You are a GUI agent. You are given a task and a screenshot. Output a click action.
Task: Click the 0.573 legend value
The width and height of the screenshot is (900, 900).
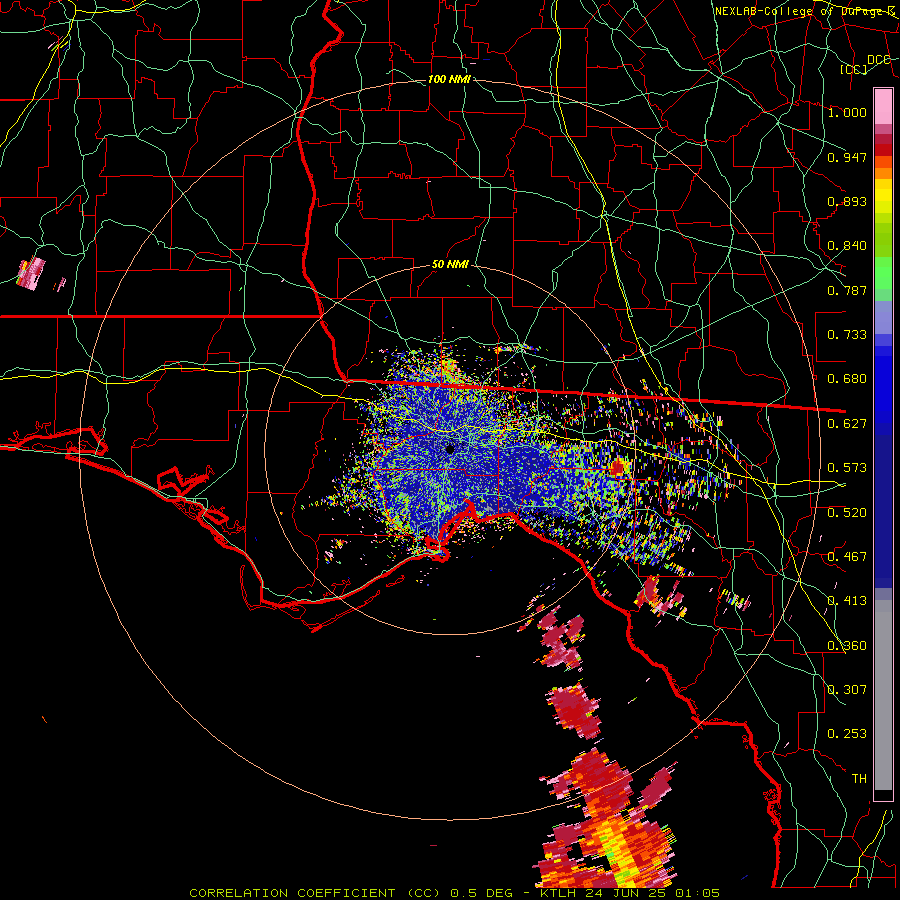(847, 468)
